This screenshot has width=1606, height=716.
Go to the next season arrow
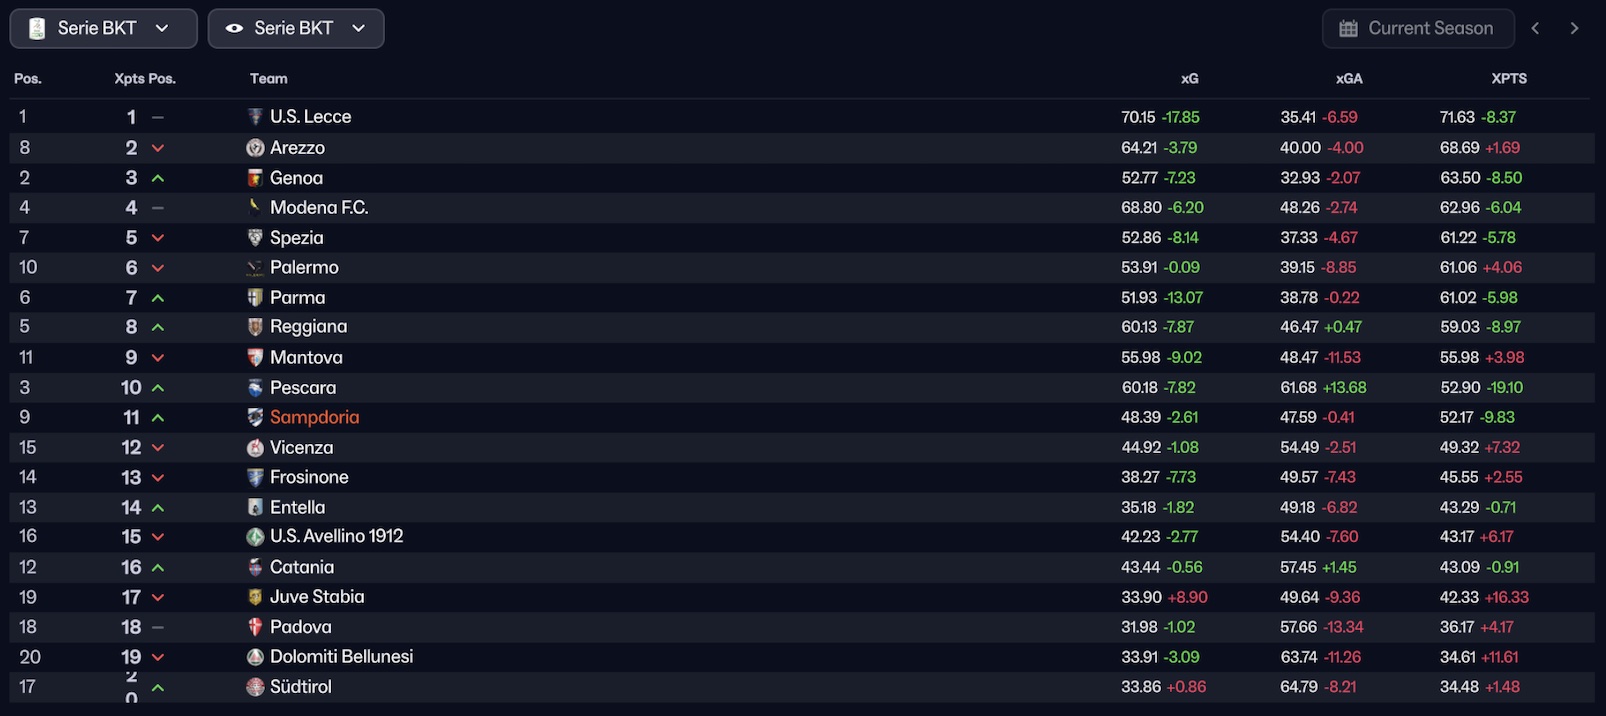[1574, 29]
